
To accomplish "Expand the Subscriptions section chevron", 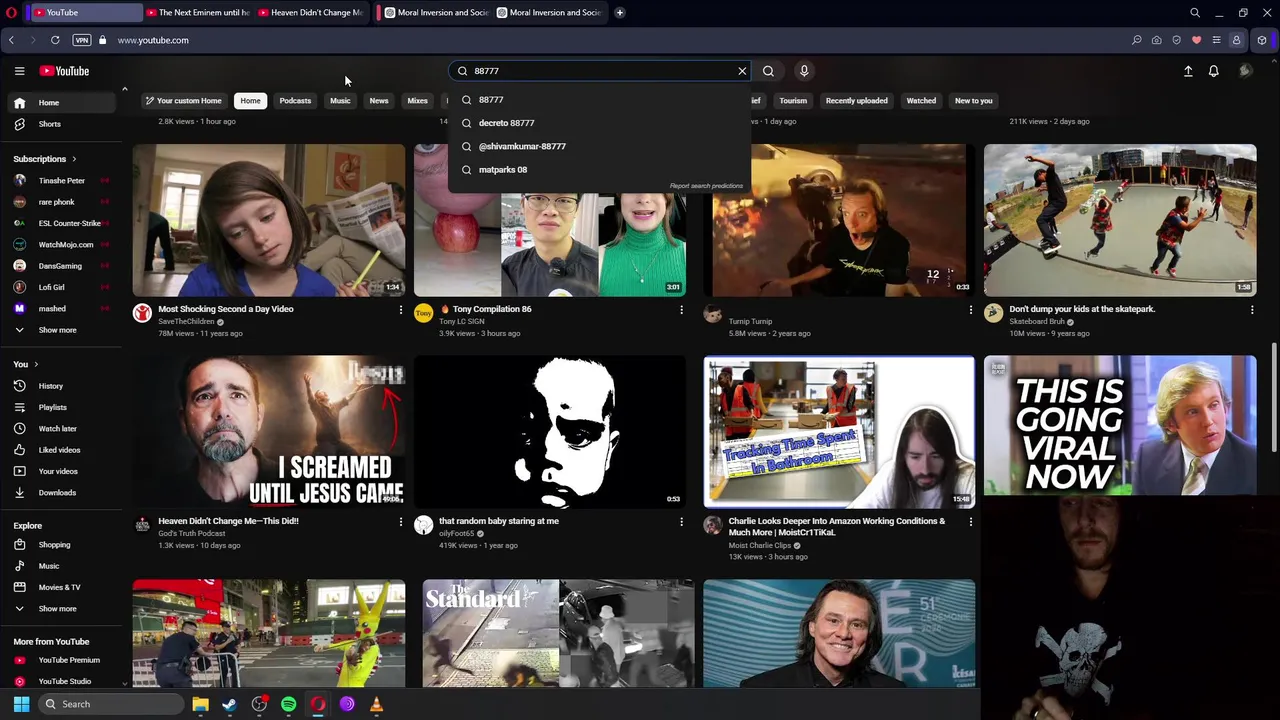I will (x=73, y=159).
